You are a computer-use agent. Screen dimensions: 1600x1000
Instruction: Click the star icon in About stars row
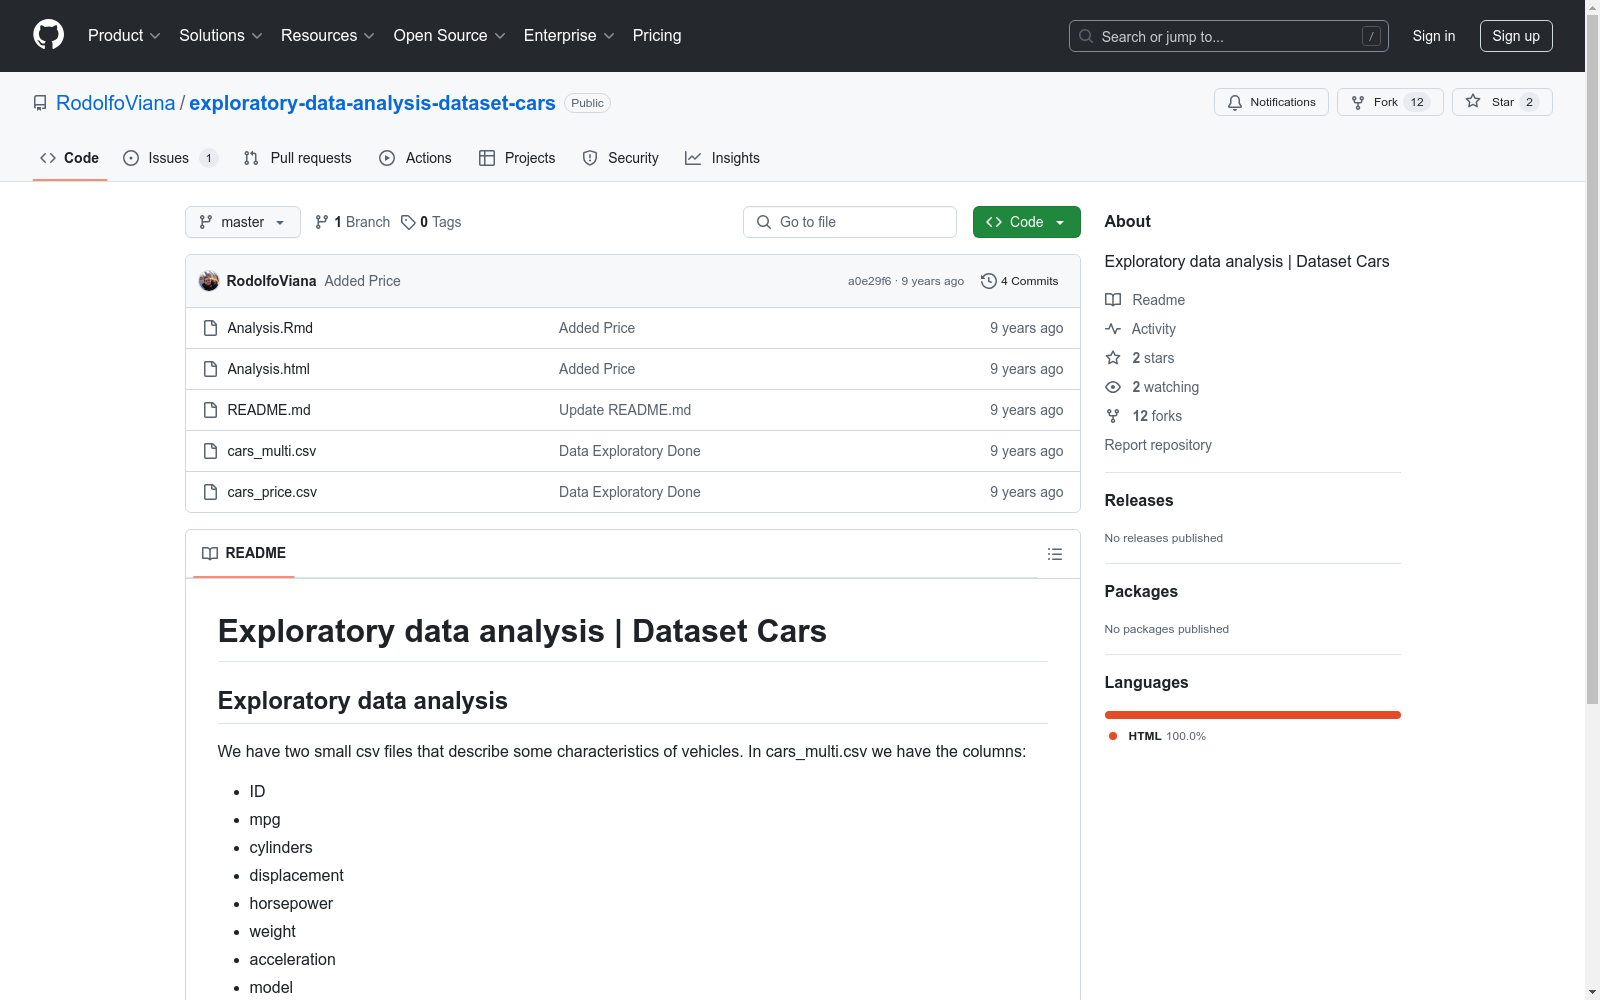(1113, 358)
